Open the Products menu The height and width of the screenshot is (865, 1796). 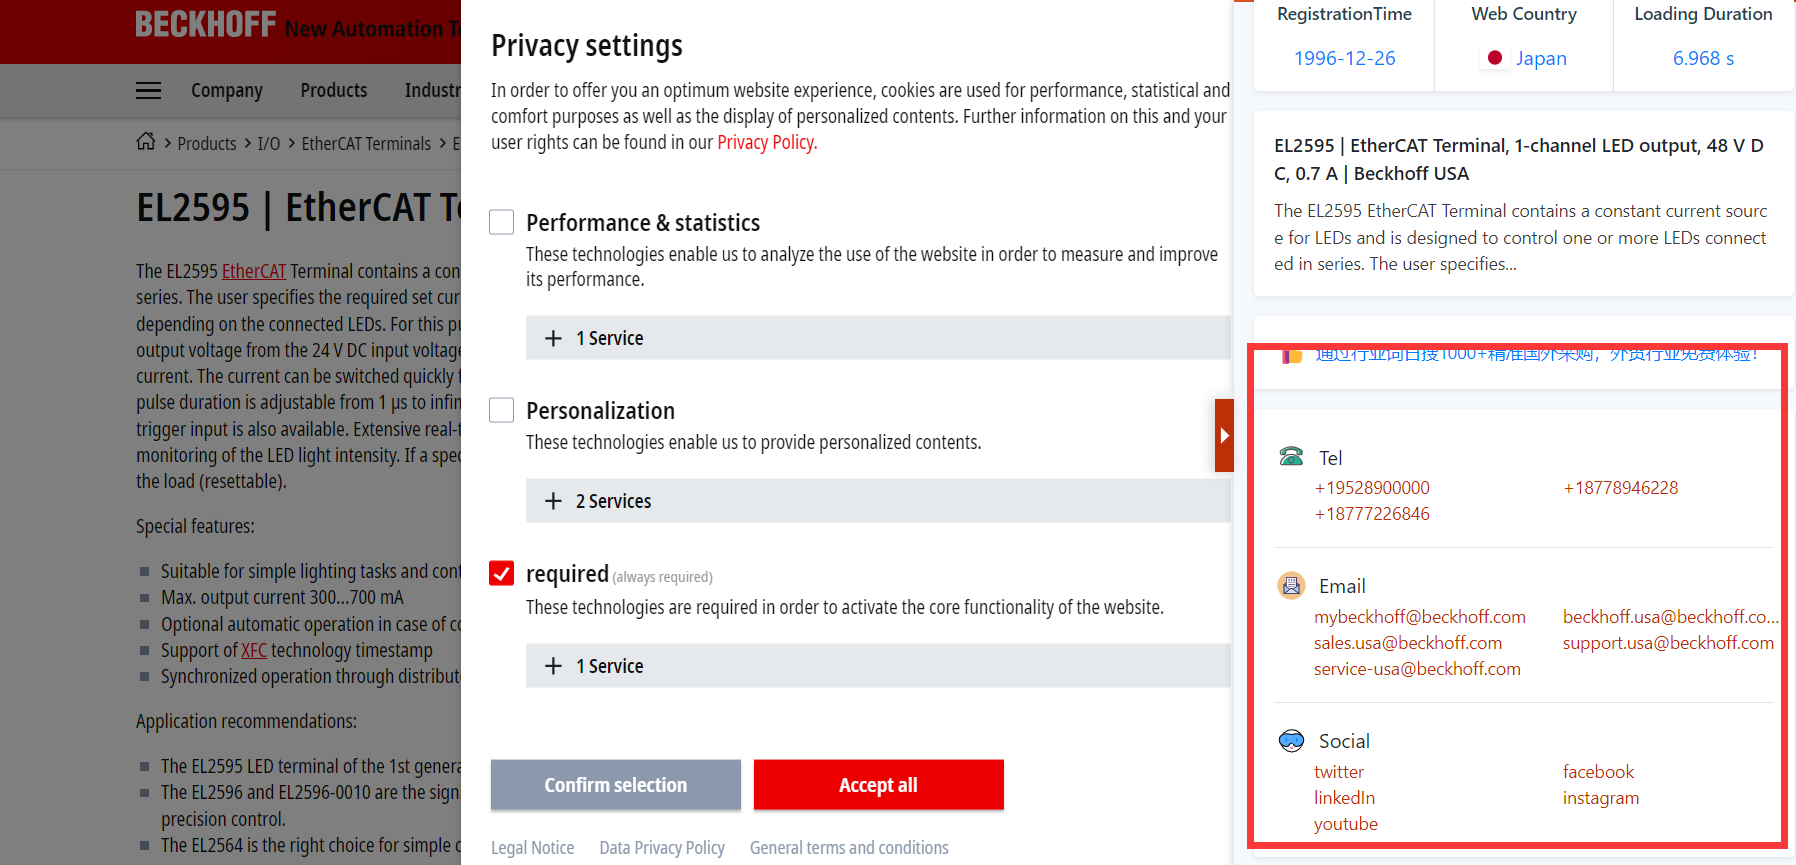pos(334,91)
